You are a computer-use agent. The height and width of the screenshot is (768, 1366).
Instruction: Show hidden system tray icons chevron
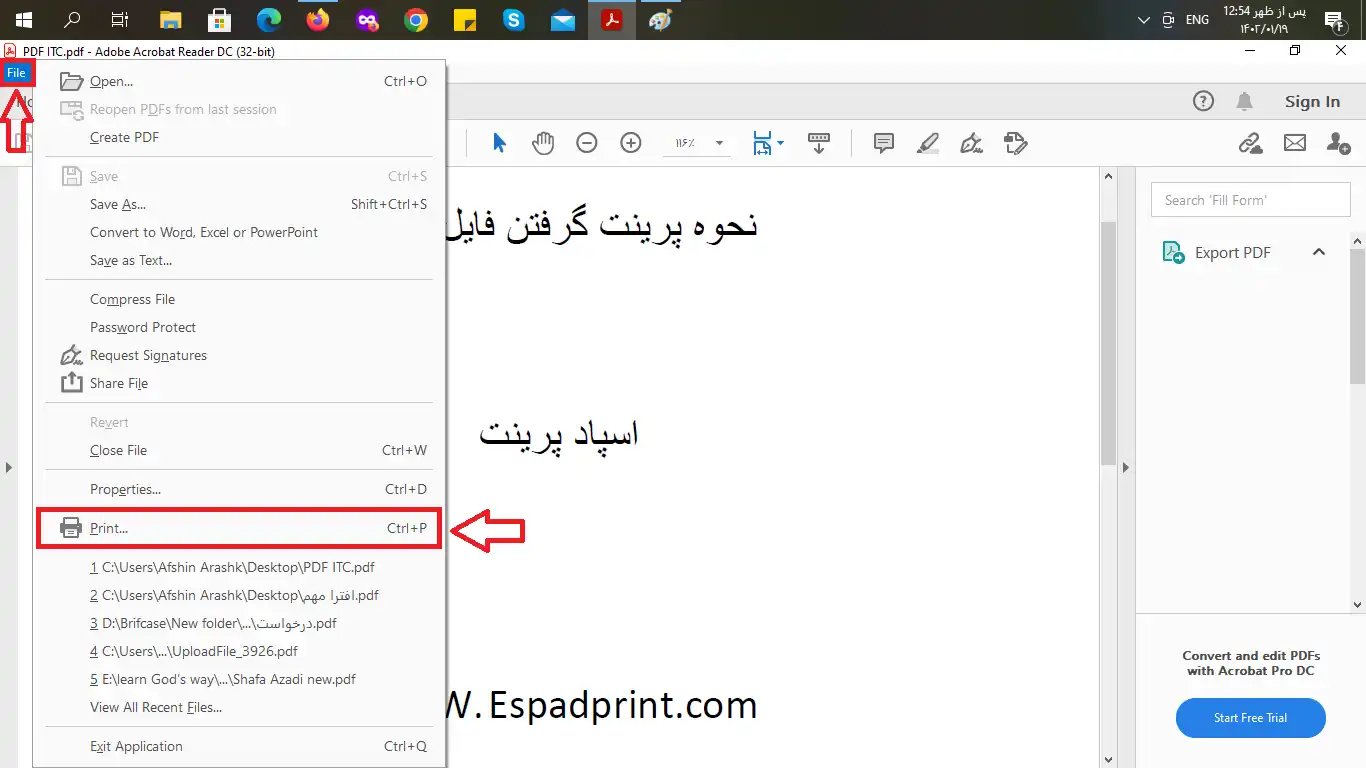(x=1144, y=20)
